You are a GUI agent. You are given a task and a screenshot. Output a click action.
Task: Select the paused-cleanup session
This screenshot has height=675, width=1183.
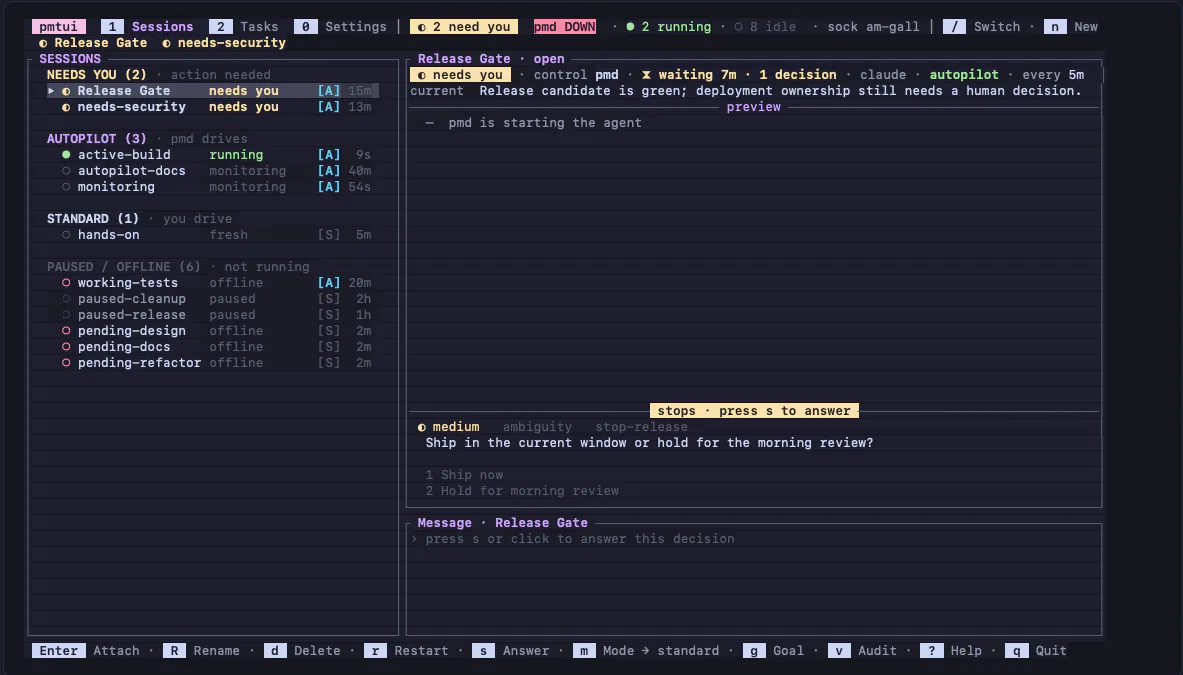tap(212, 299)
